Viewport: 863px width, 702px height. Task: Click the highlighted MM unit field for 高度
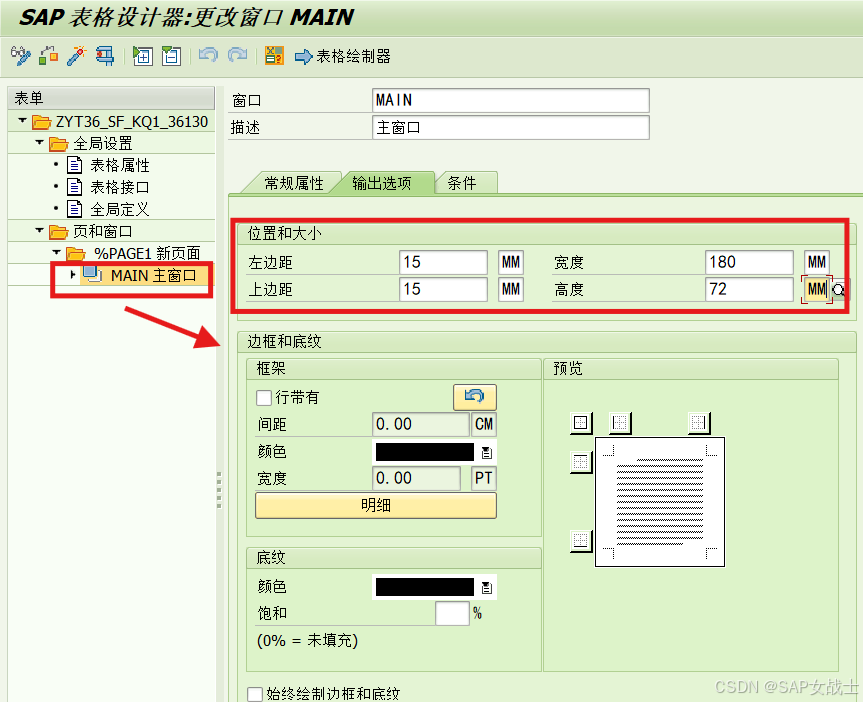tap(817, 289)
